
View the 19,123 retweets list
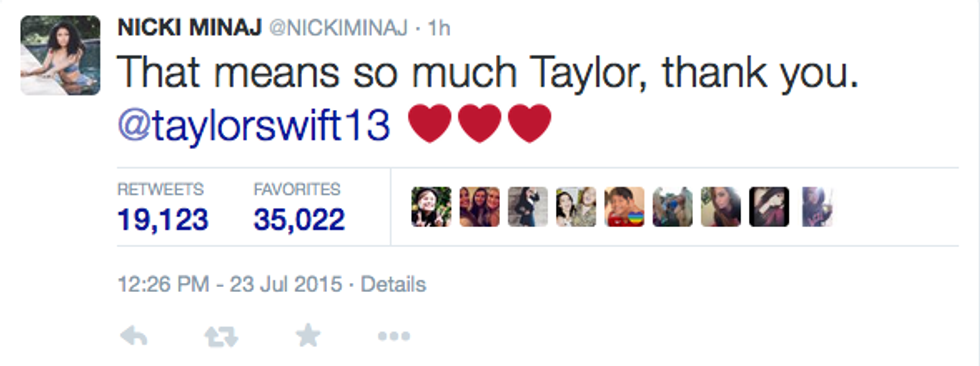pyautogui.click(x=162, y=208)
